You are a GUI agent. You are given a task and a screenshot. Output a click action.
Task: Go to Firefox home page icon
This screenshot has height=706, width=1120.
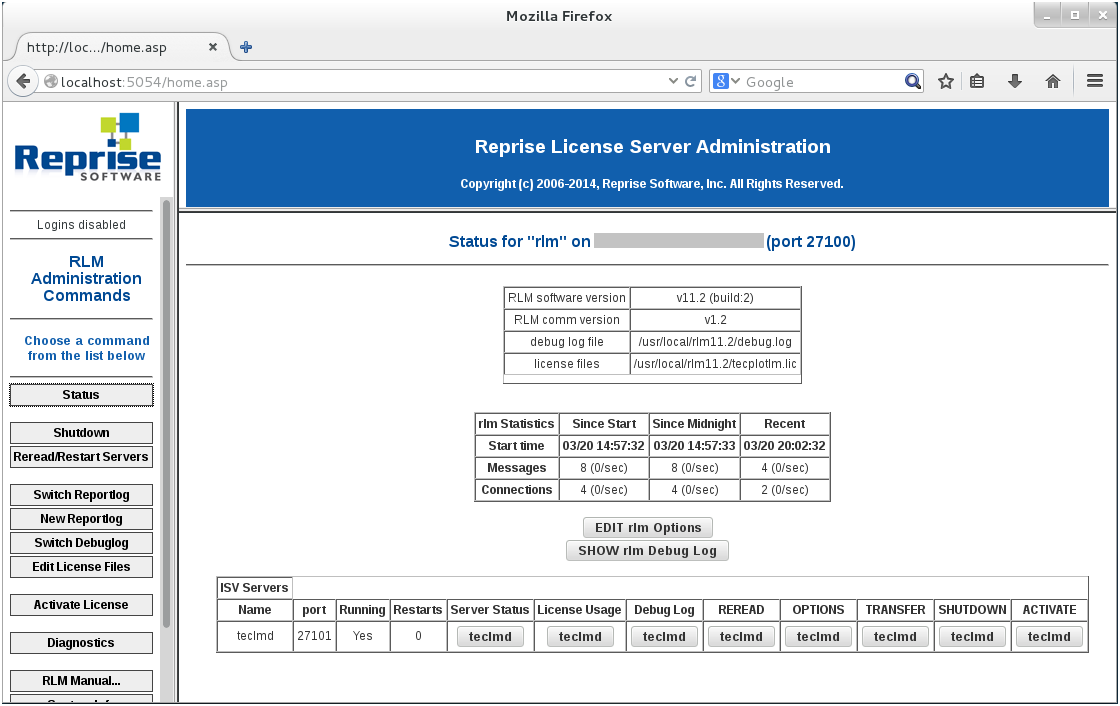[1053, 81]
